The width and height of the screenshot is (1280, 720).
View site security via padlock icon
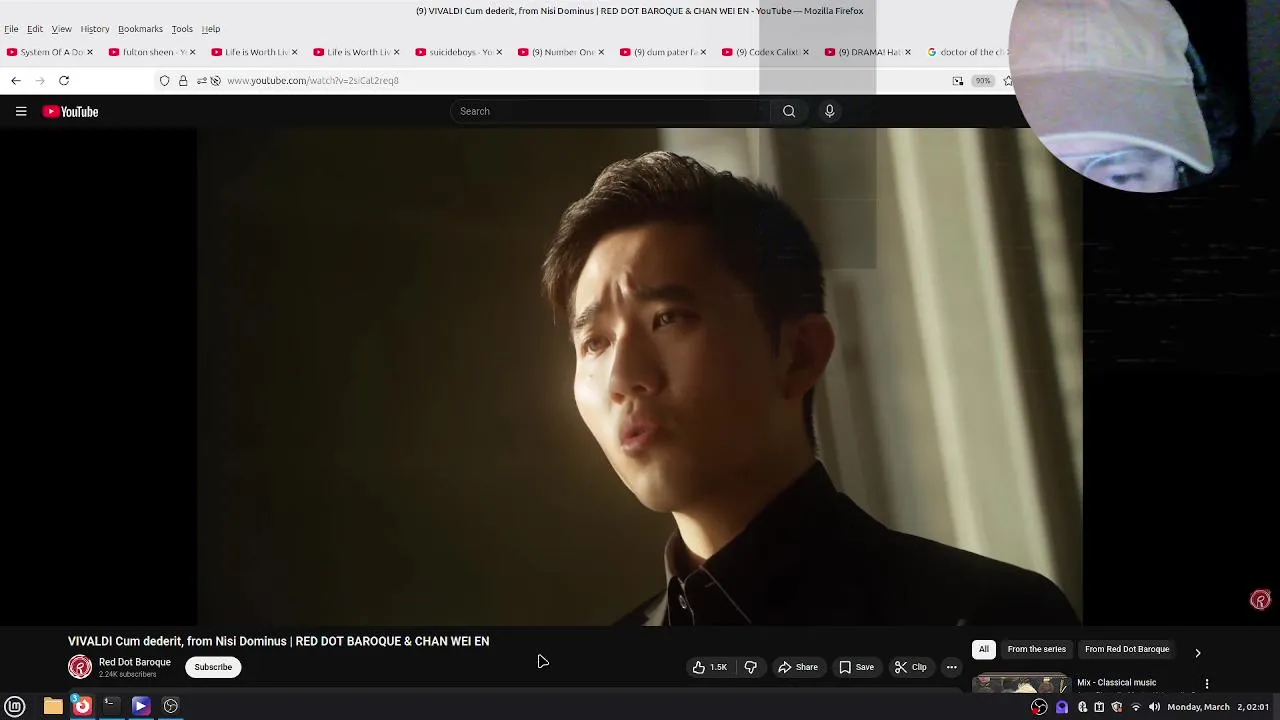(183, 80)
